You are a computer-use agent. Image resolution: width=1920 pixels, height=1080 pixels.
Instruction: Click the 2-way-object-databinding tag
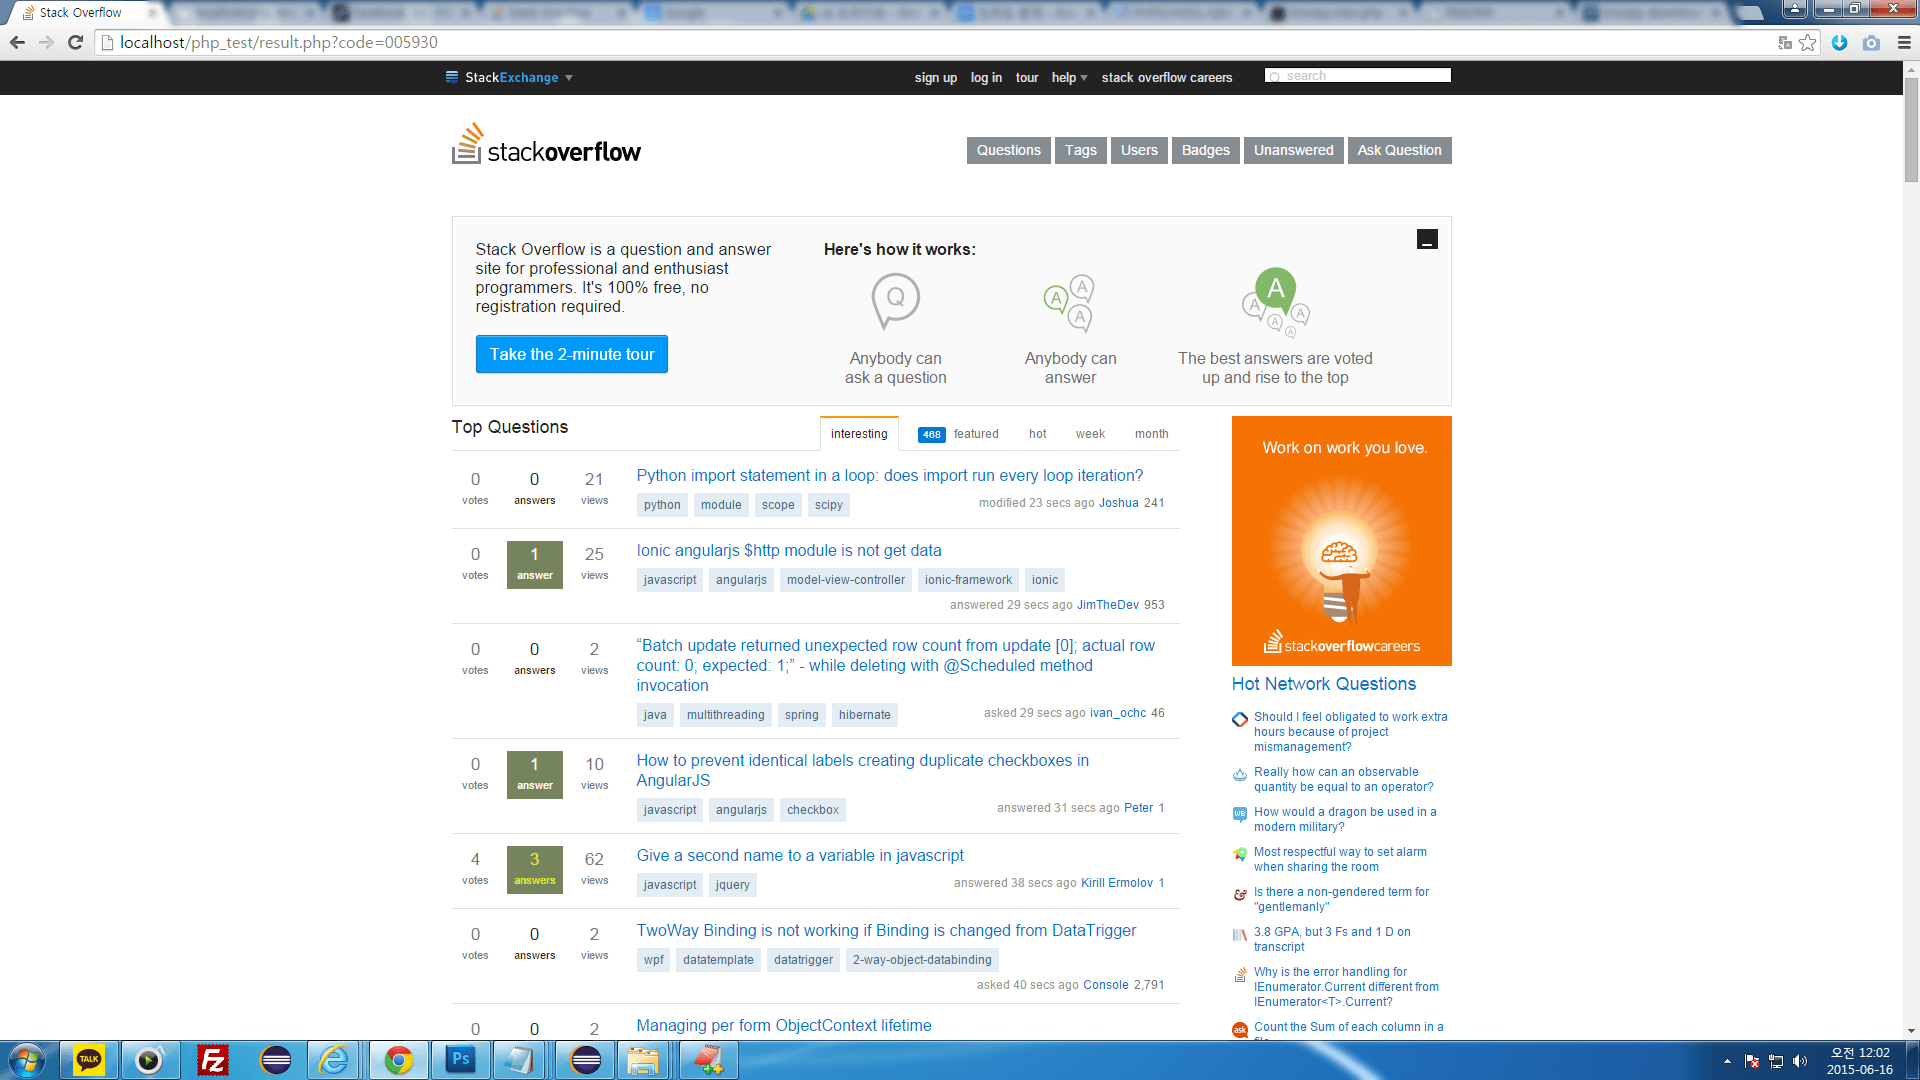[x=922, y=960]
